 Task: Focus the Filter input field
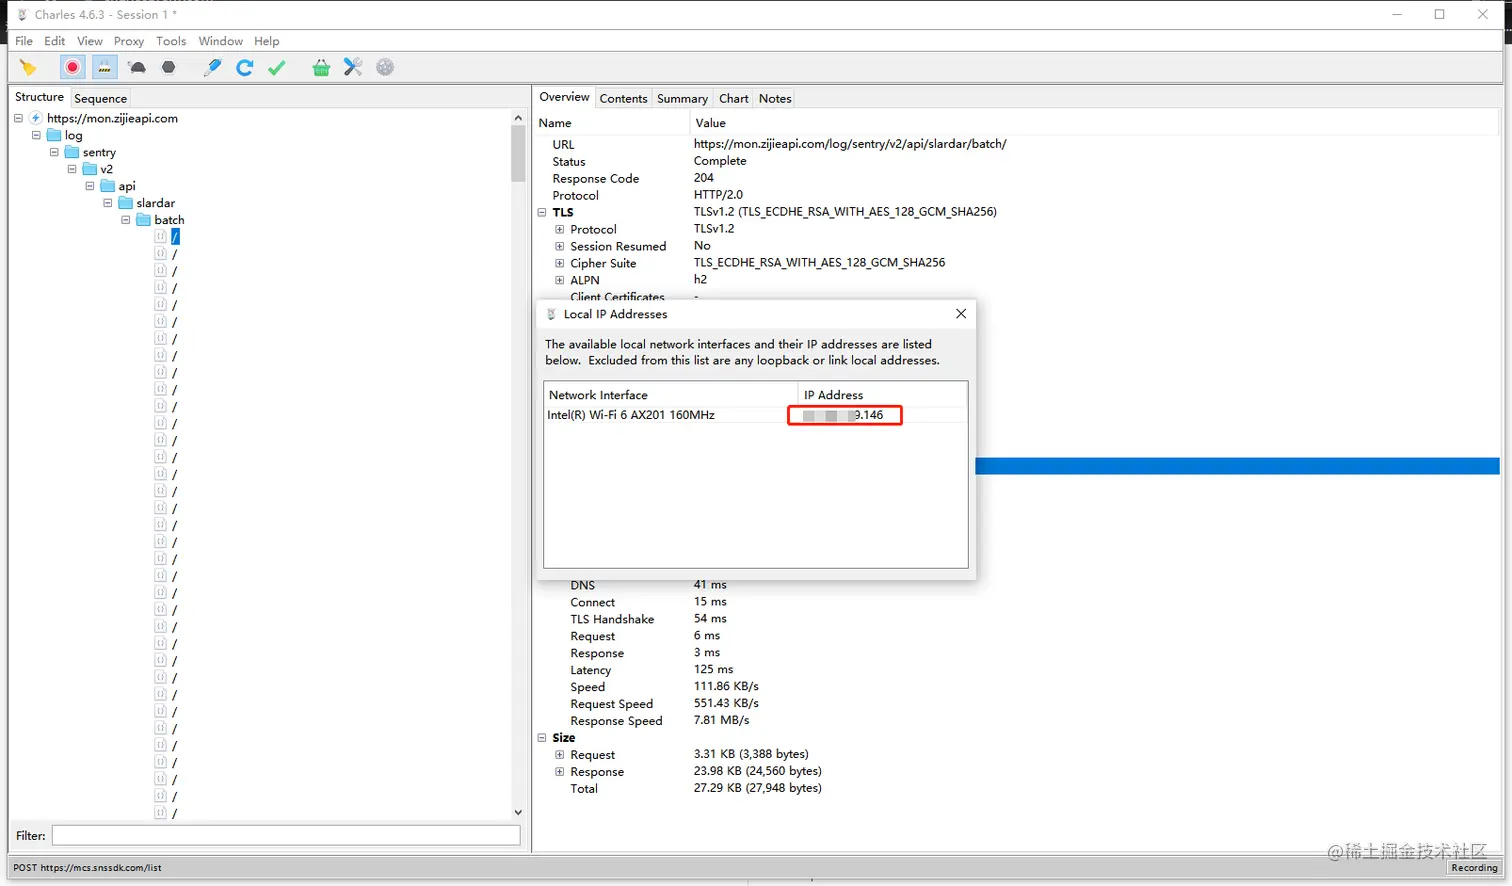coord(286,835)
